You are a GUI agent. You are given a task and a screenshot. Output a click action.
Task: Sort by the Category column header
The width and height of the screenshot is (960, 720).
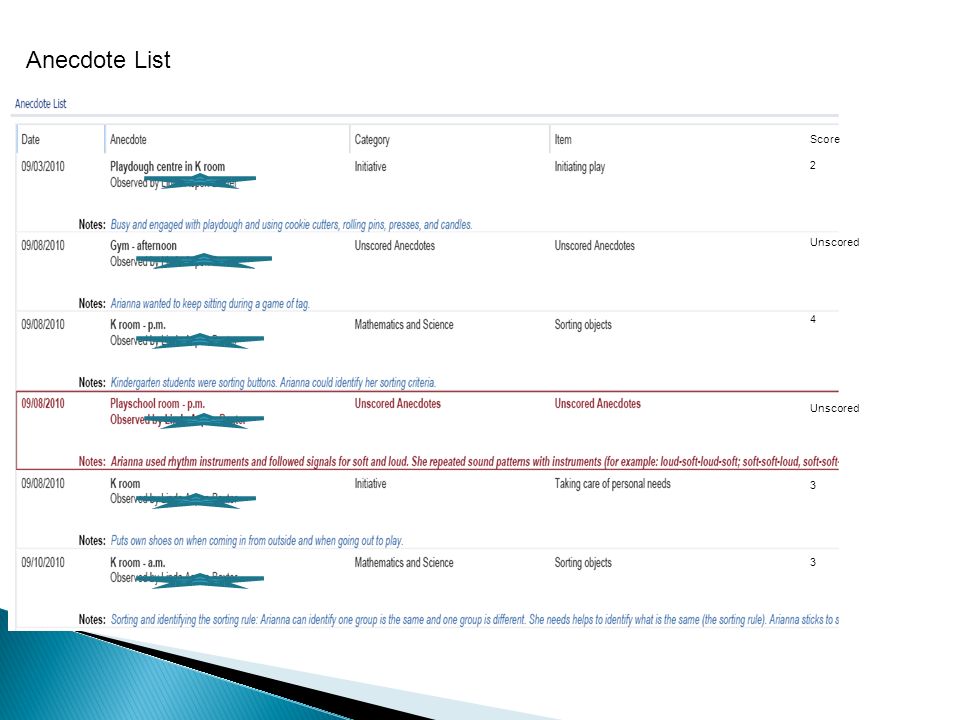point(372,140)
